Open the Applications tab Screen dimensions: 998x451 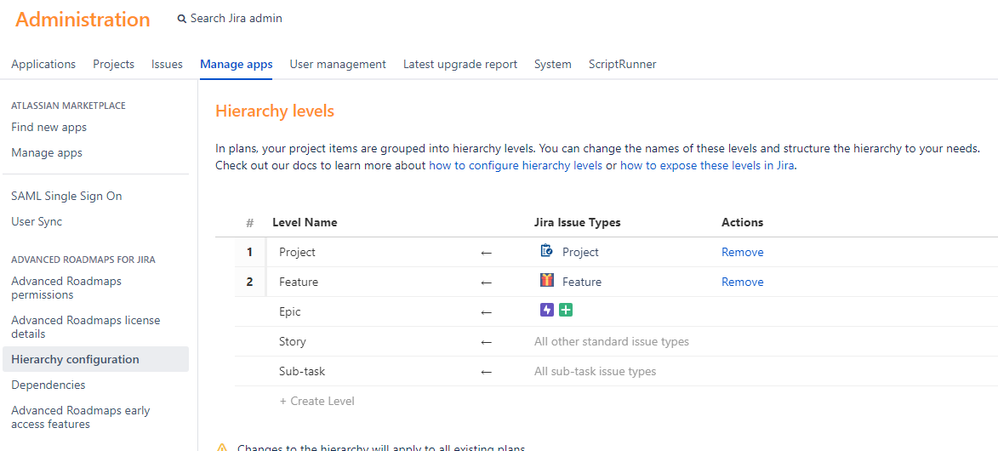pos(43,64)
